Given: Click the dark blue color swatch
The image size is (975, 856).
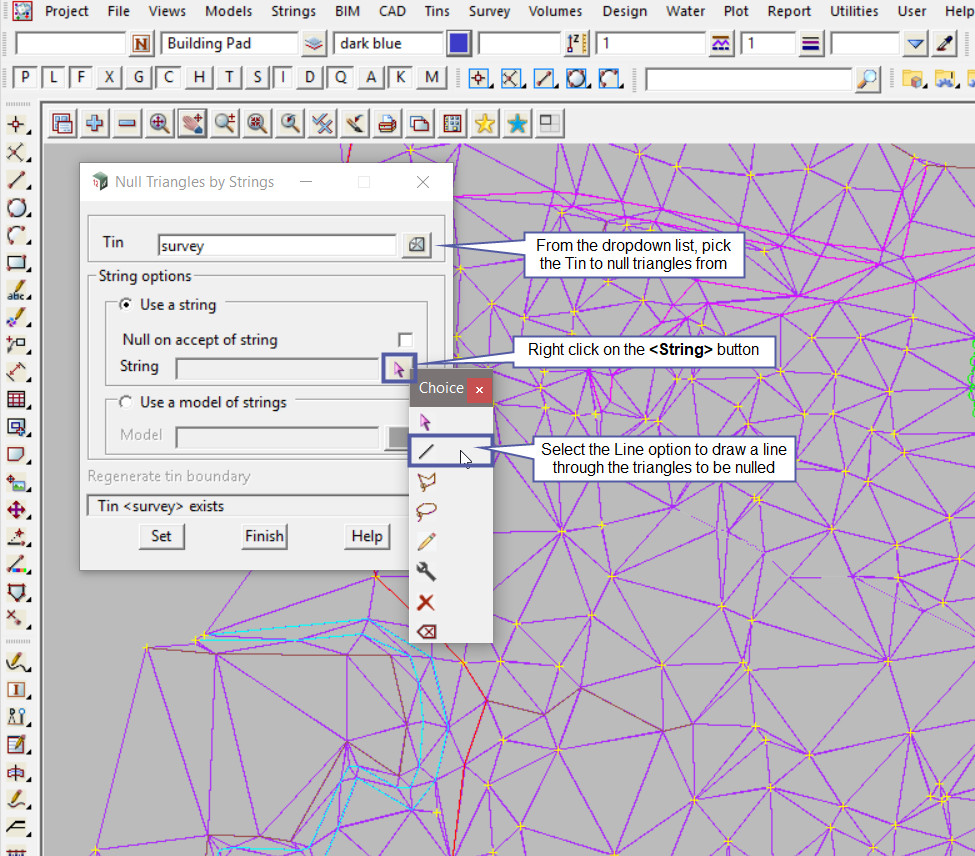Looking at the screenshot, I should [x=459, y=44].
